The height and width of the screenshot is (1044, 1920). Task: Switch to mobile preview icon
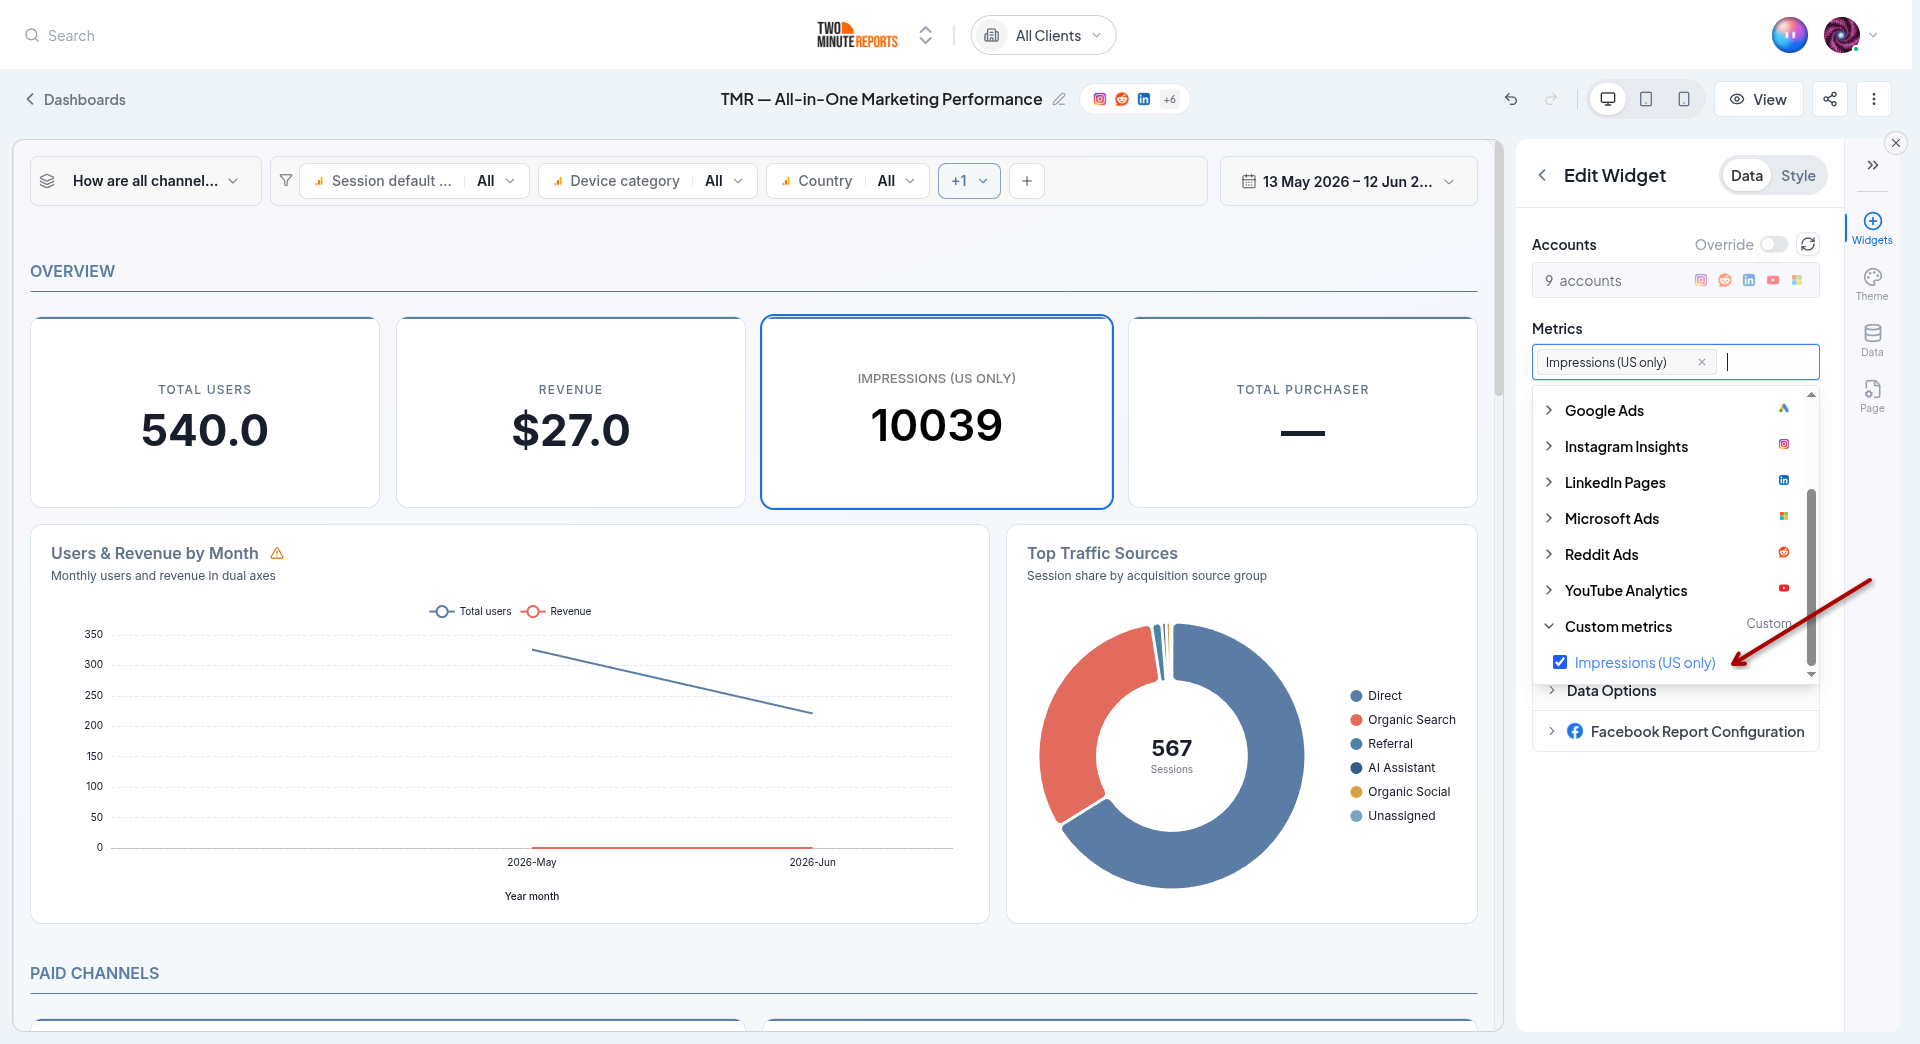(x=1684, y=99)
